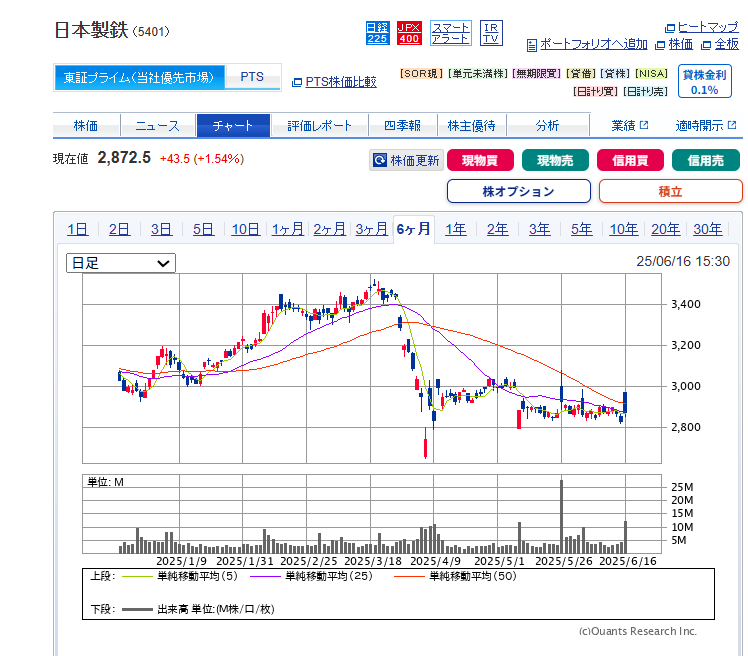The height and width of the screenshot is (656, 748).
Task: Select the 3年 chart range
Action: [540, 229]
